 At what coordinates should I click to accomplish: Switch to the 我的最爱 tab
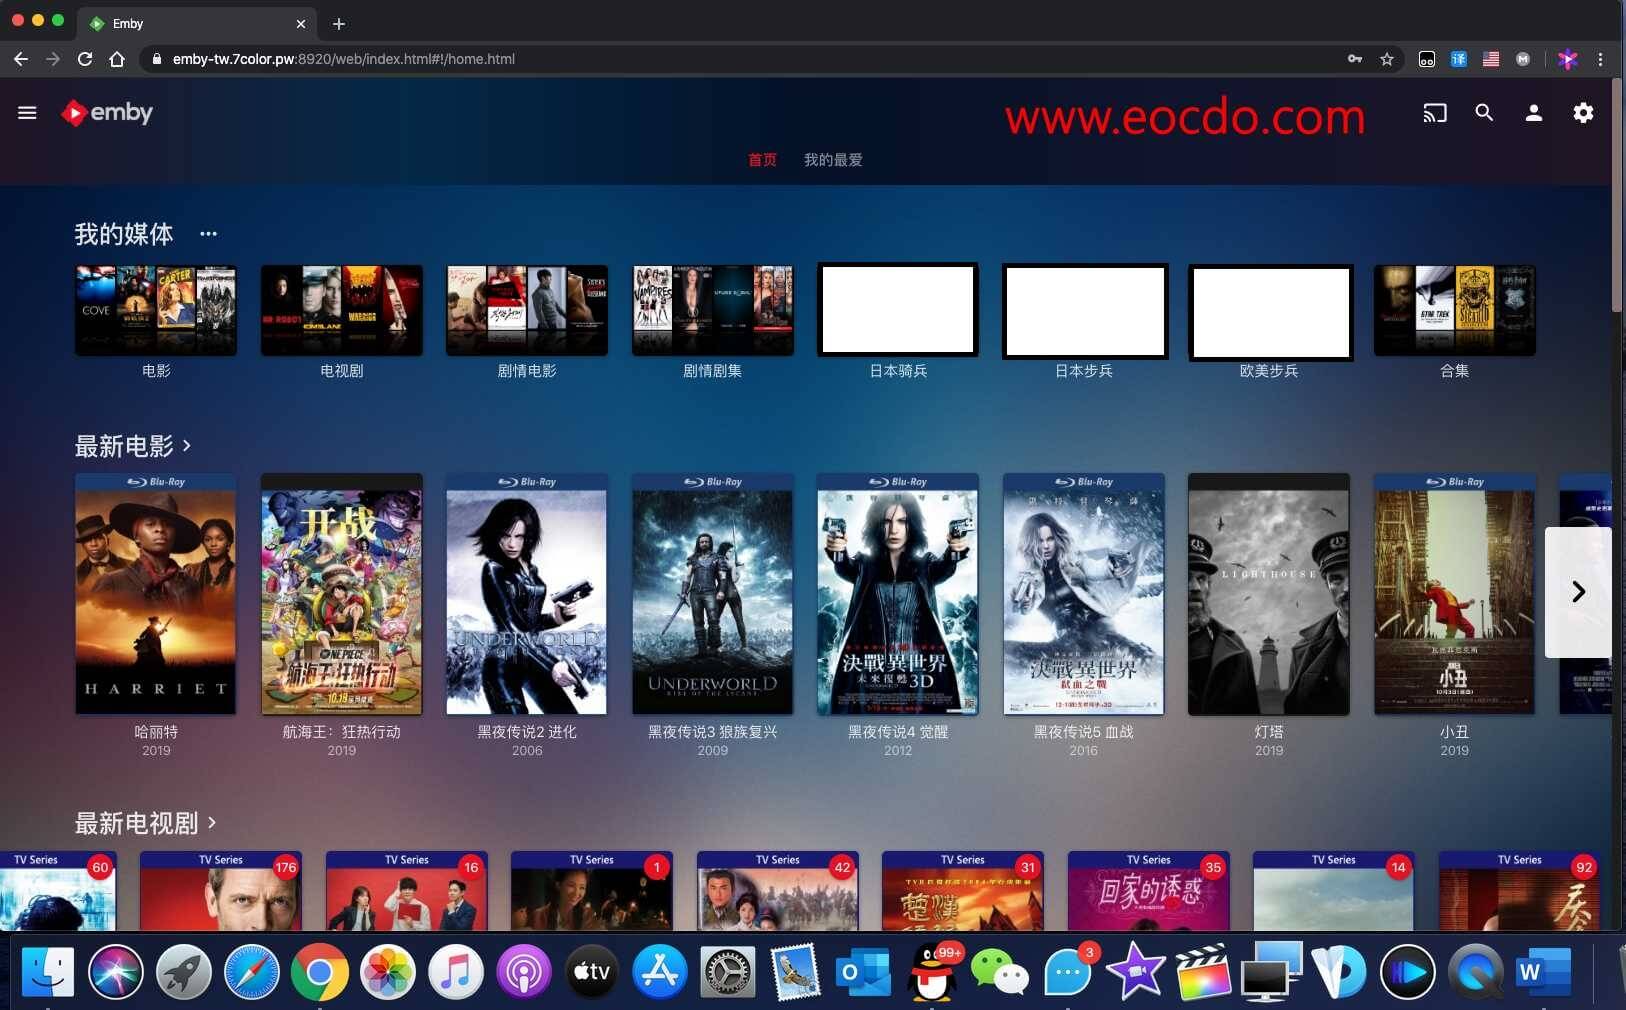click(x=833, y=160)
